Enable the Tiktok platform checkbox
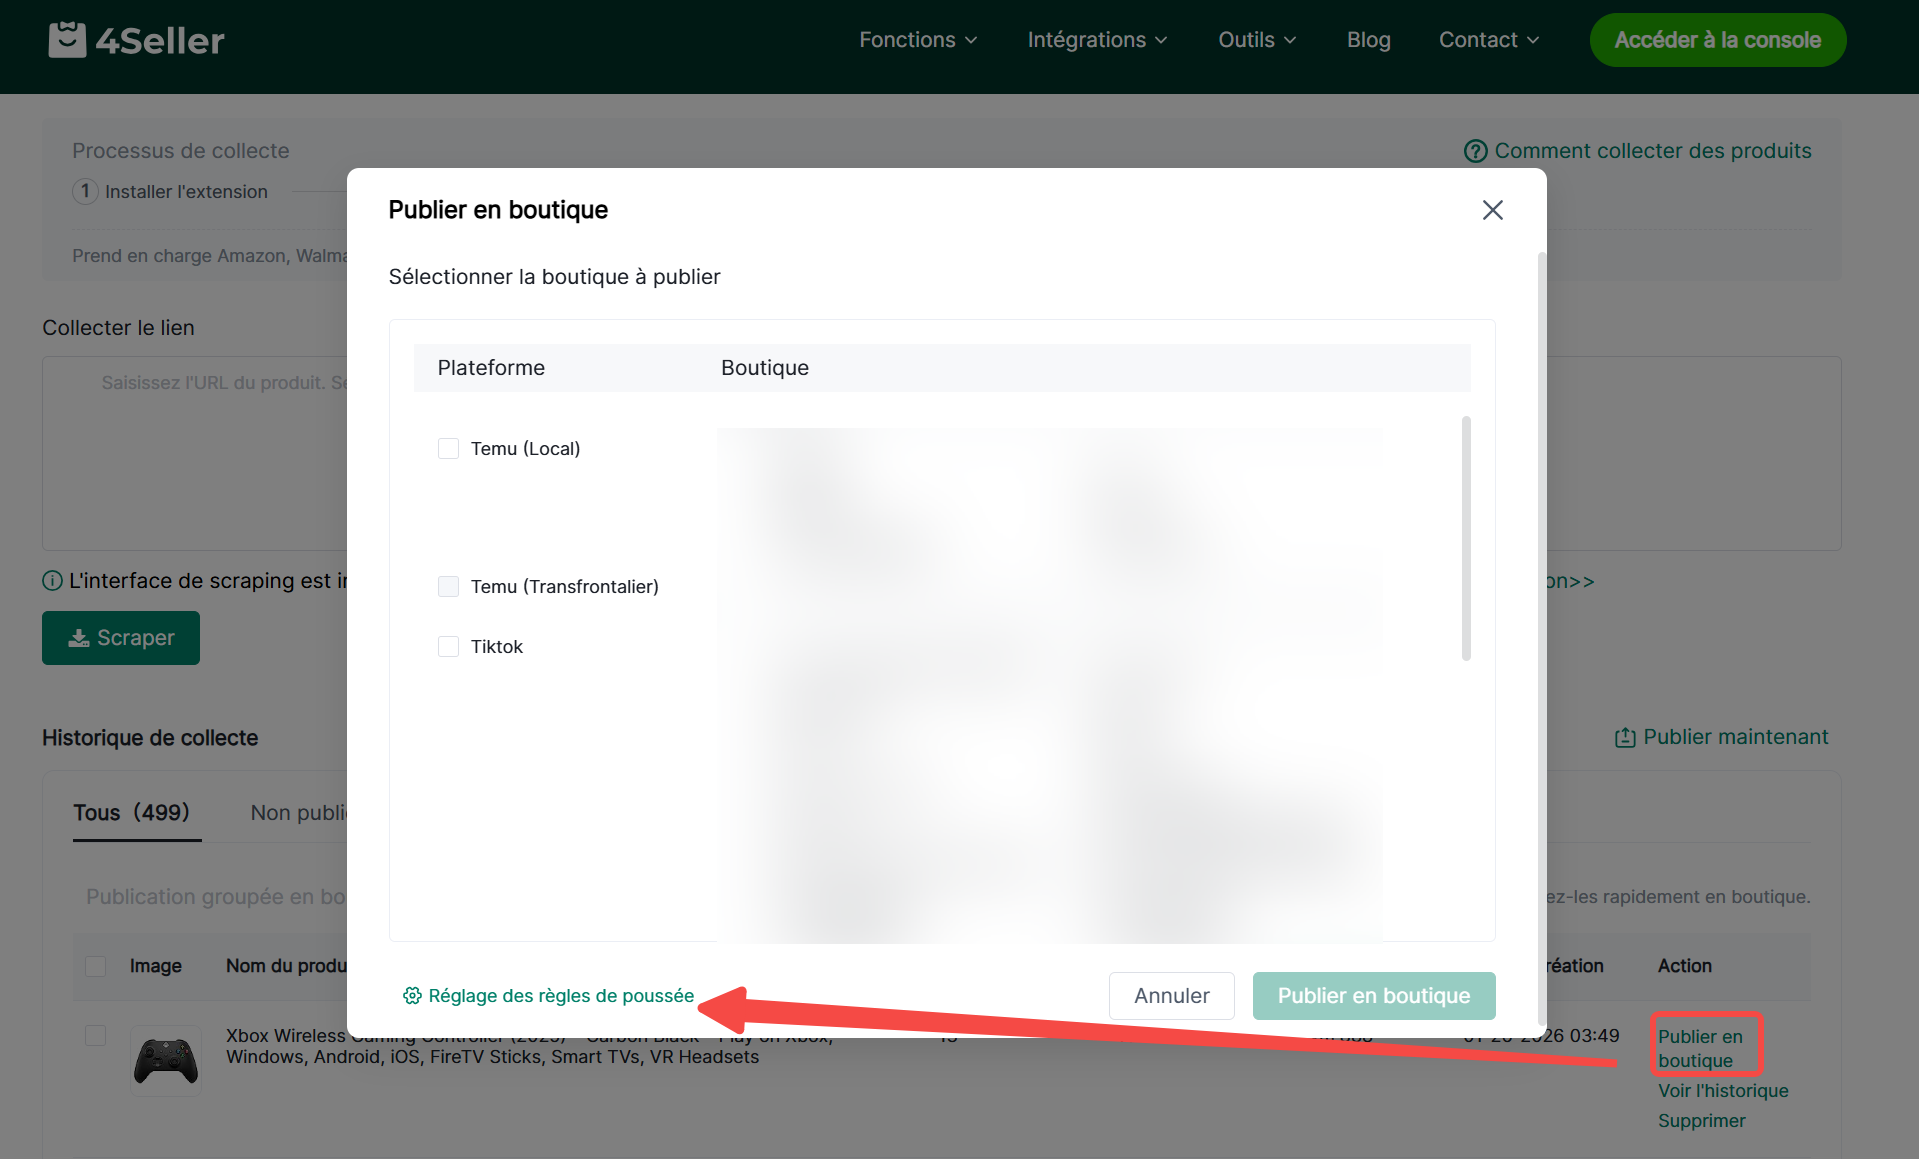Image resolution: width=1919 pixels, height=1159 pixels. click(x=448, y=647)
